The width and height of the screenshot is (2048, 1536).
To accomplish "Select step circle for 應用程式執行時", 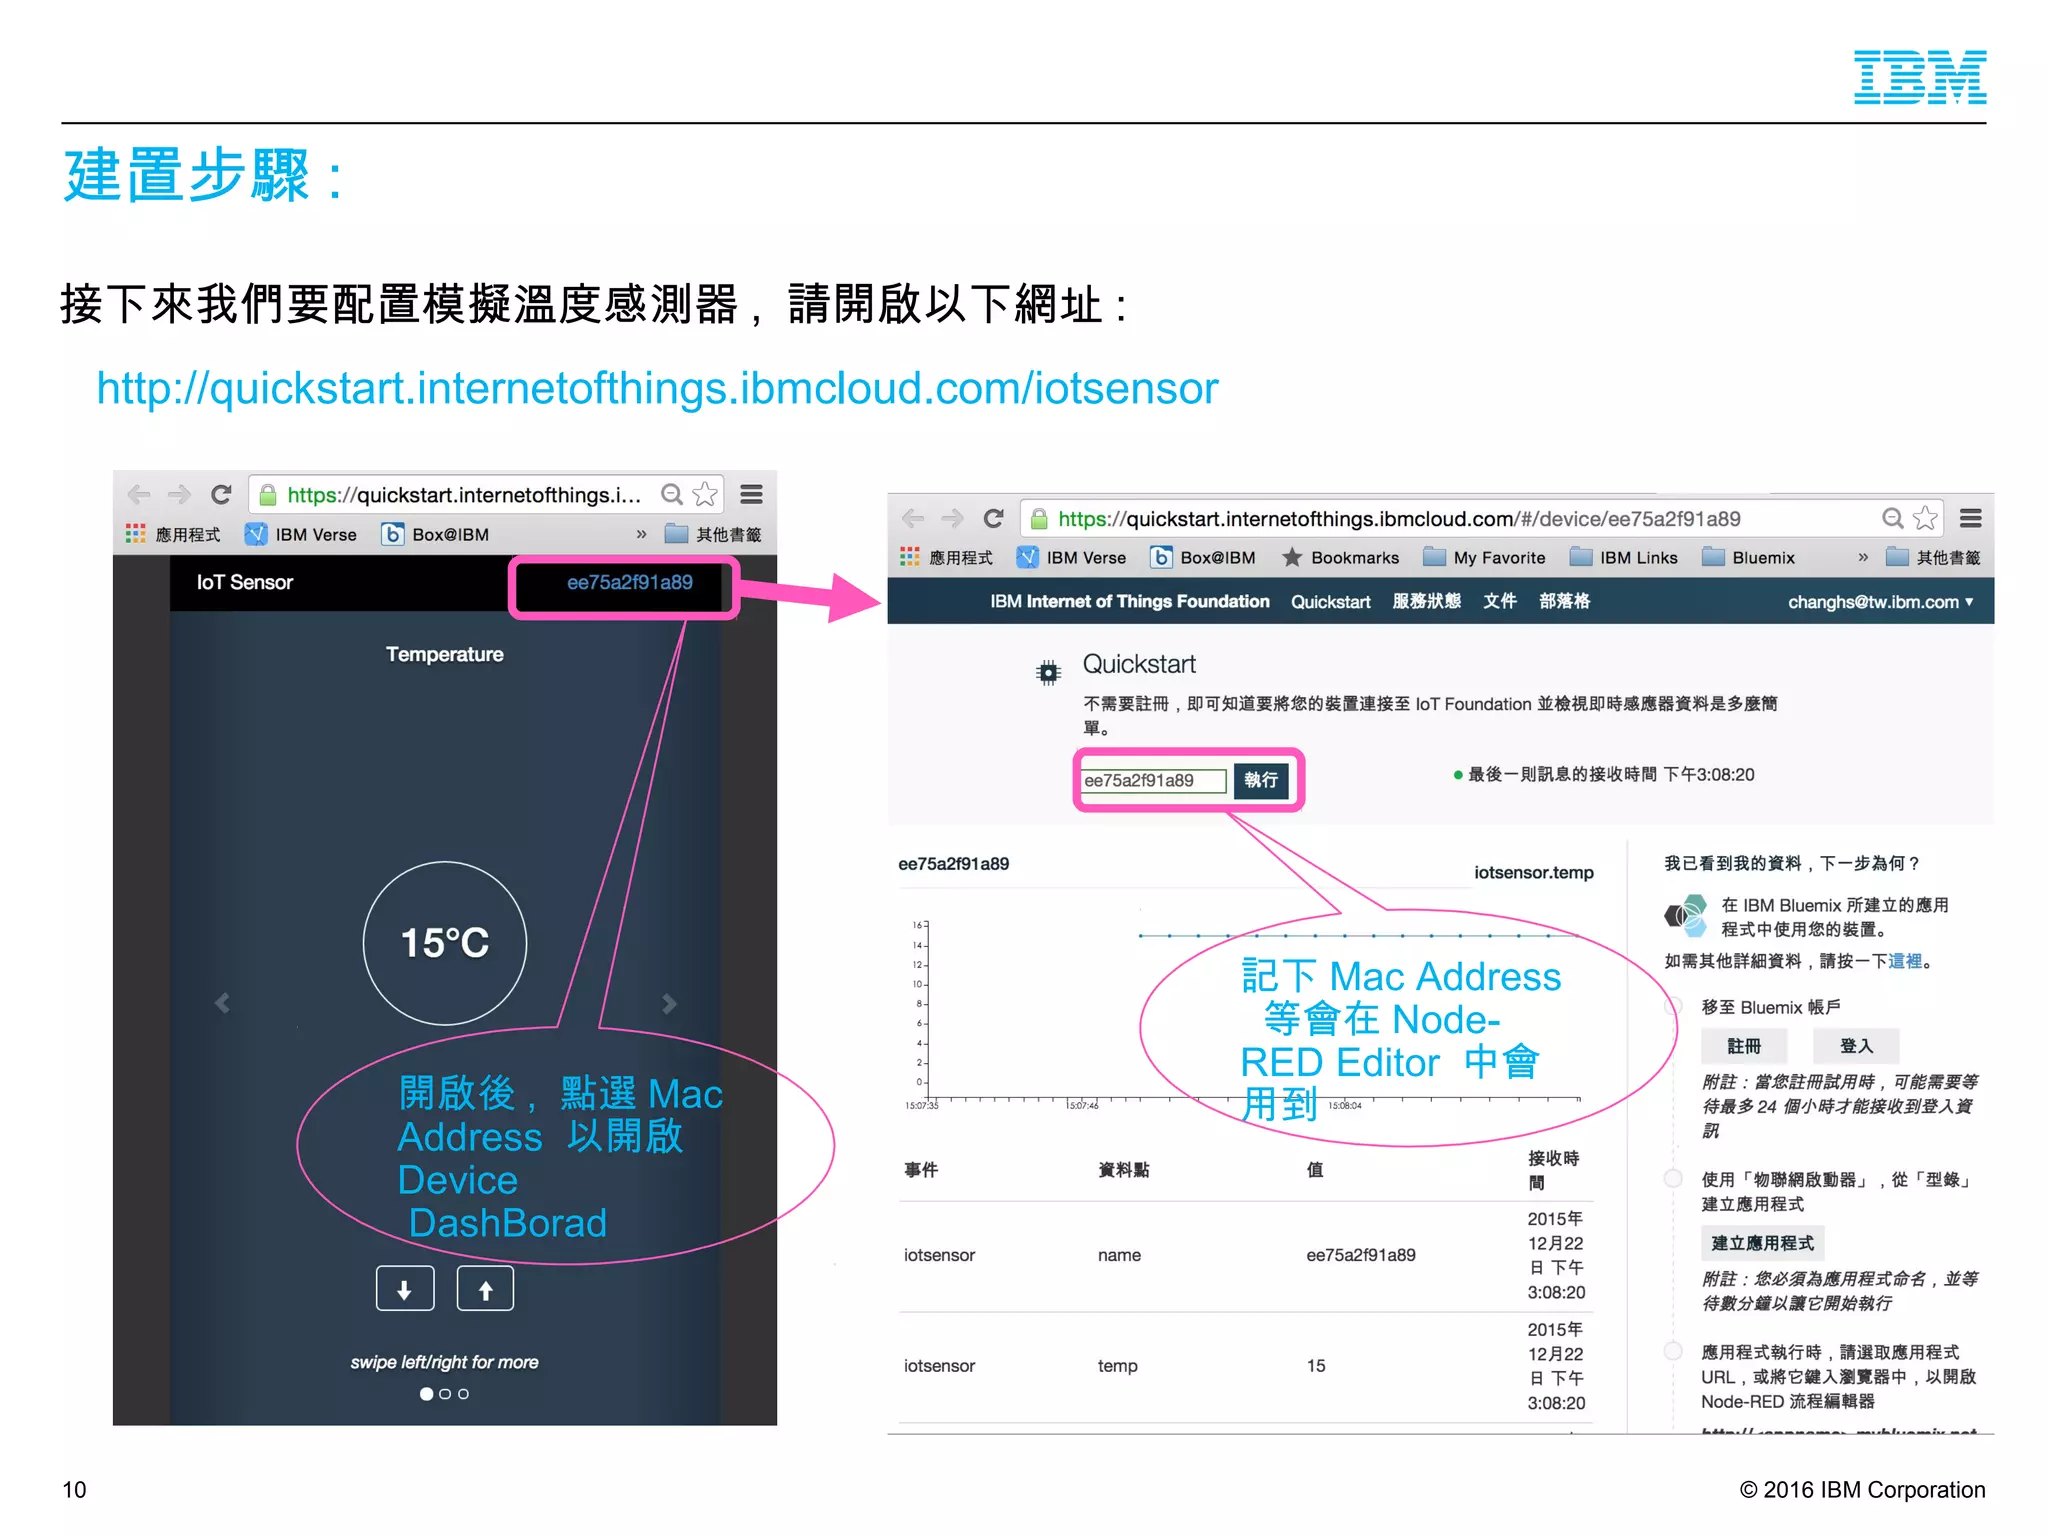I will click(x=1673, y=1351).
